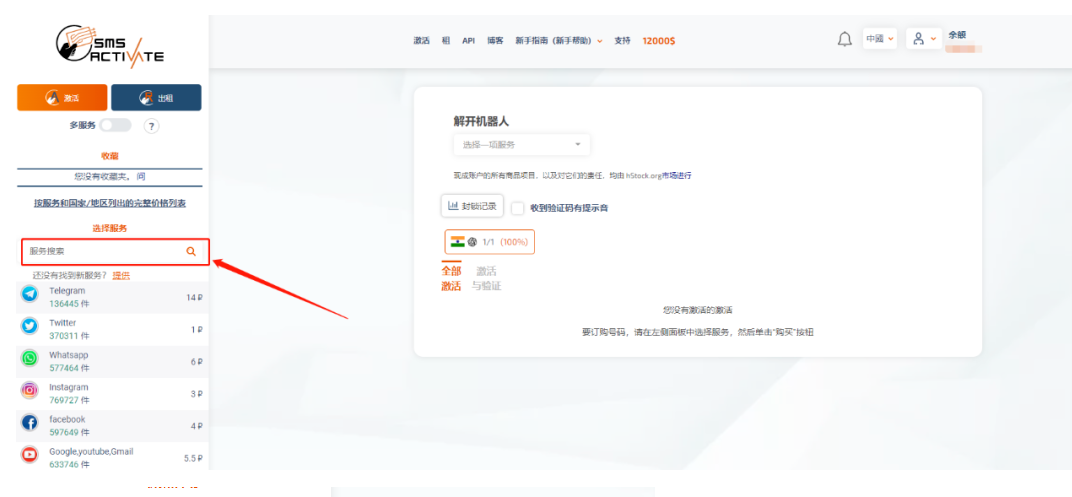Open the API menu item
The image size is (1072, 497).
tap(468, 41)
